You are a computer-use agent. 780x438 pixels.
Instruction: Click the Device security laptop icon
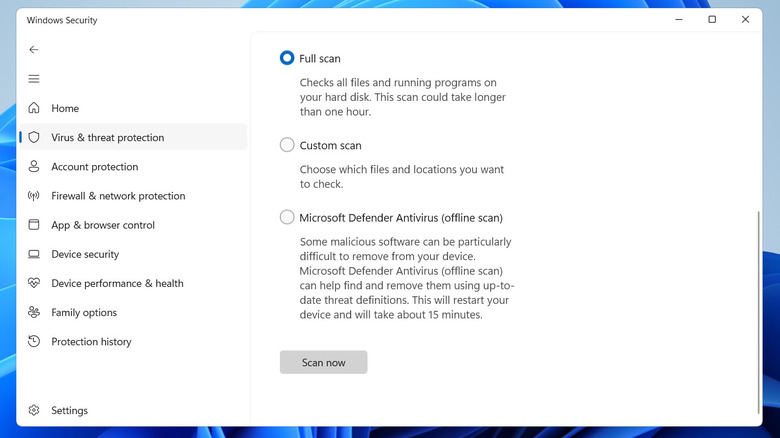[34, 254]
